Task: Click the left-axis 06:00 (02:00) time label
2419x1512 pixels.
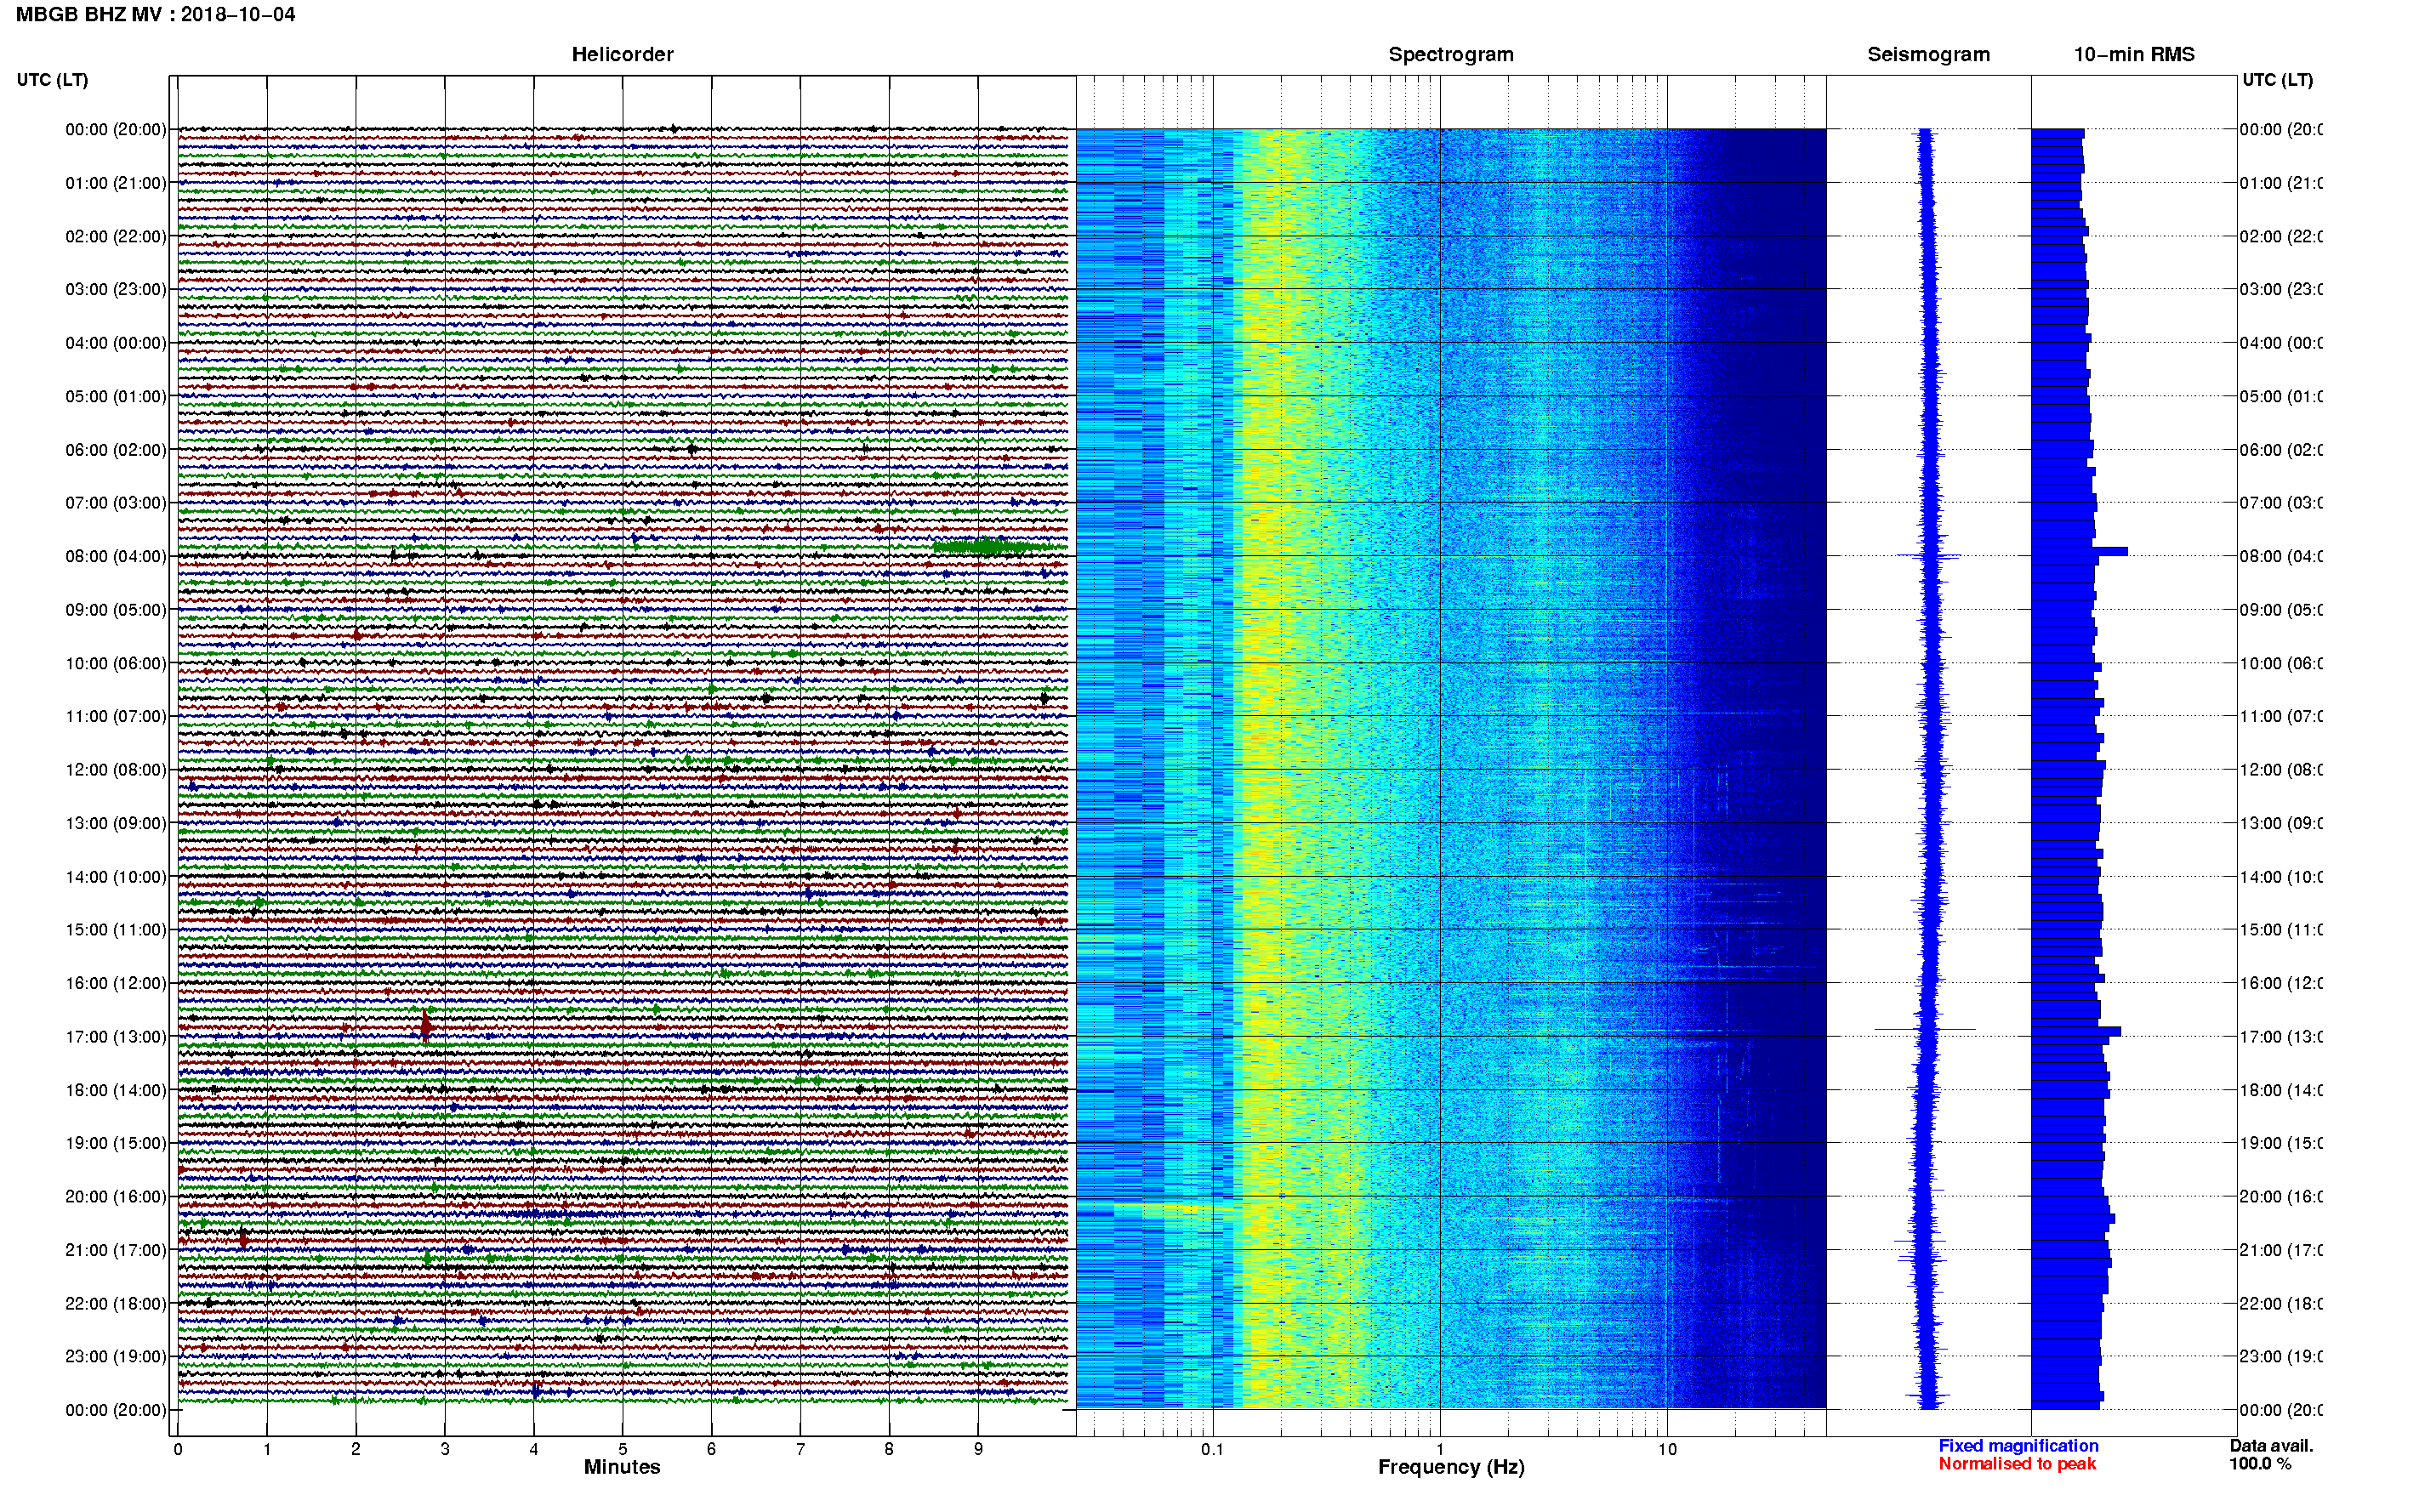Action: click(116, 450)
